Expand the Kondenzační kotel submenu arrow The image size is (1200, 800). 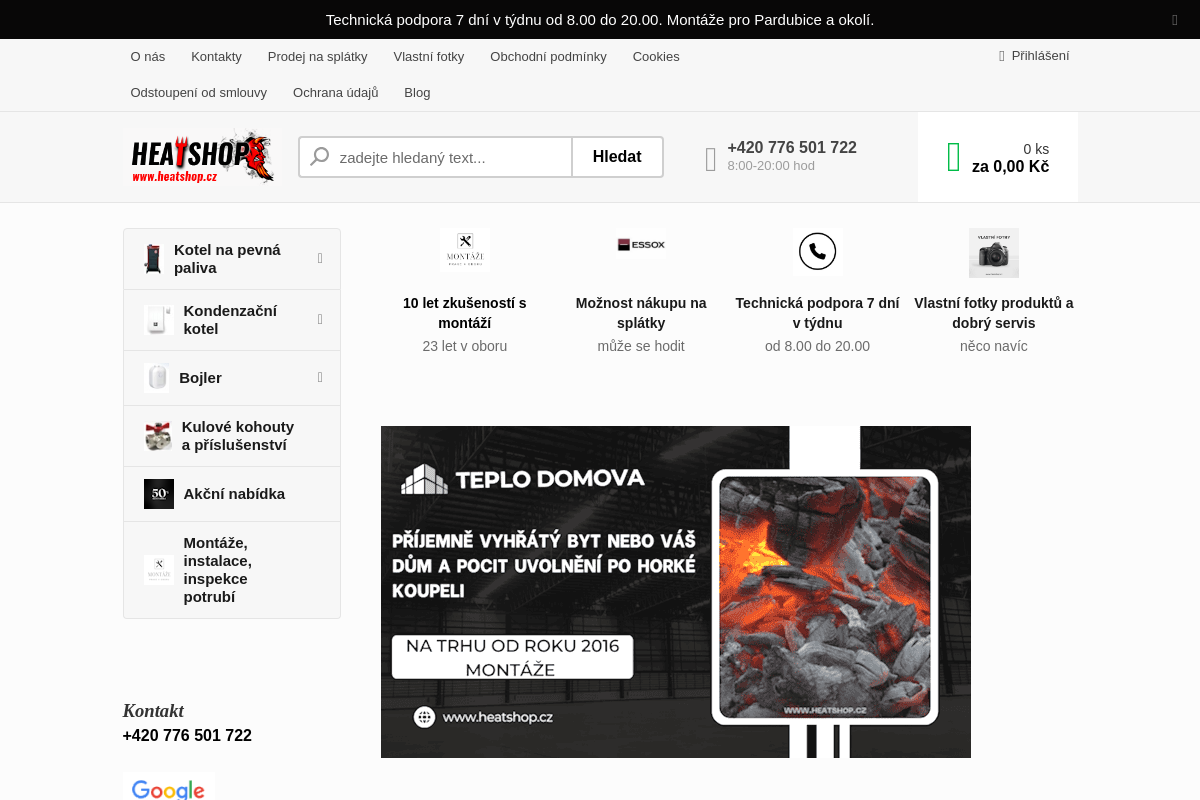point(320,319)
